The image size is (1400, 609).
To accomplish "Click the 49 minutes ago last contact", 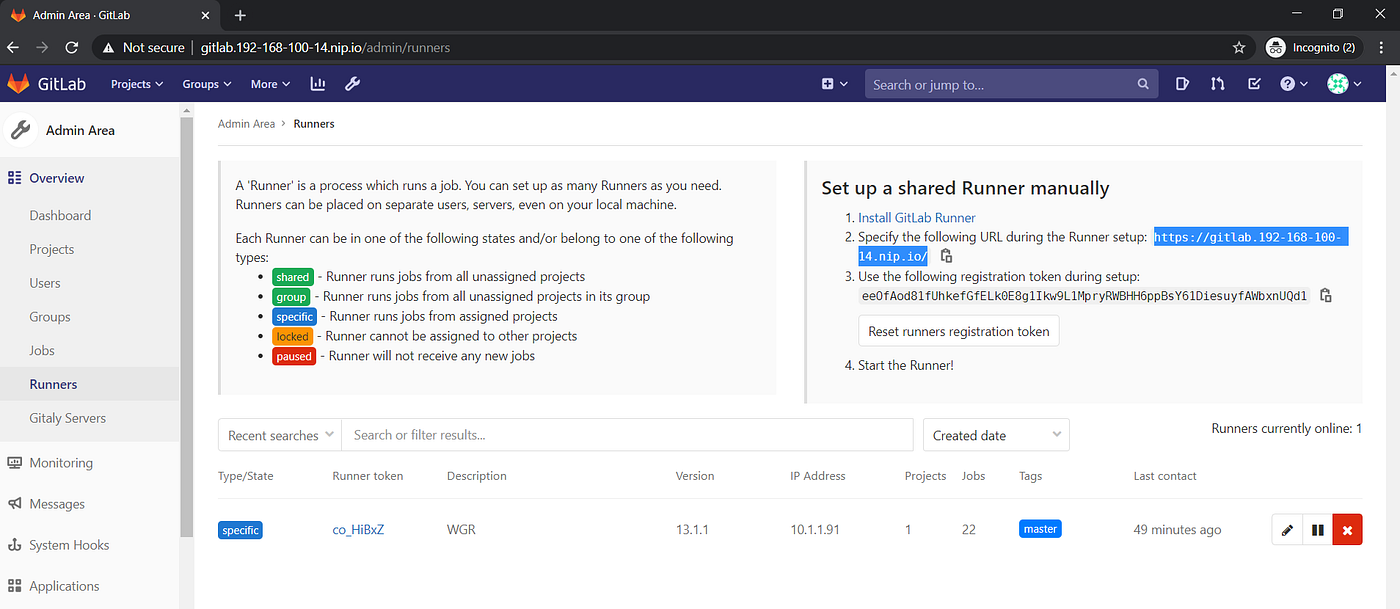I will 1177,529.
